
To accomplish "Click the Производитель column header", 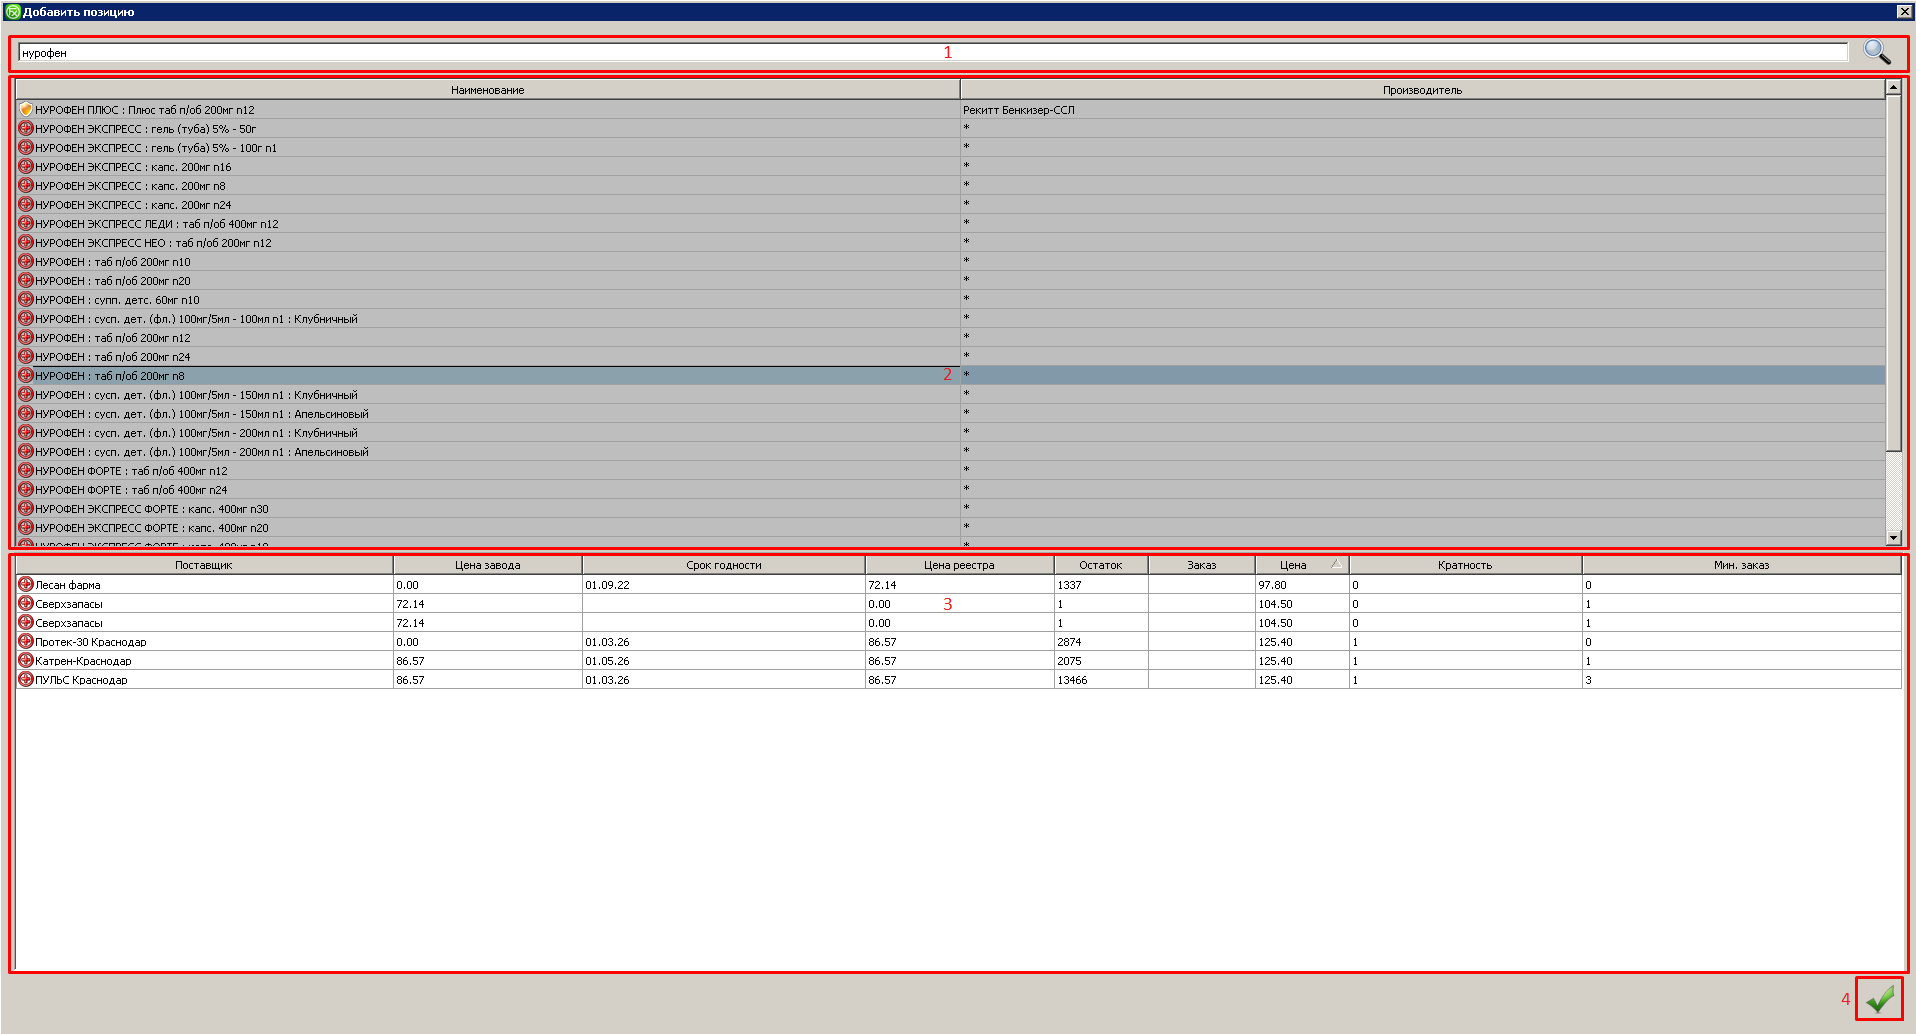I will coord(1421,90).
